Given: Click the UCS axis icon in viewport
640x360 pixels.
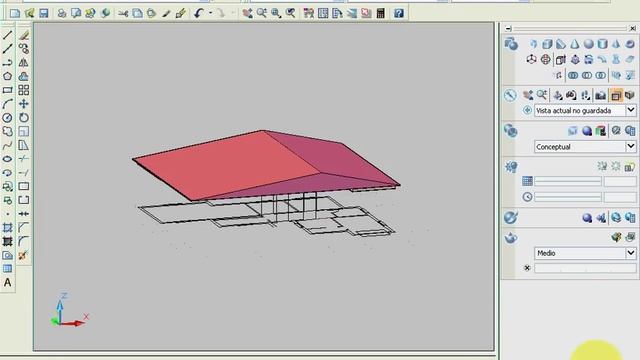Looking at the screenshot, I should click(x=69, y=309).
